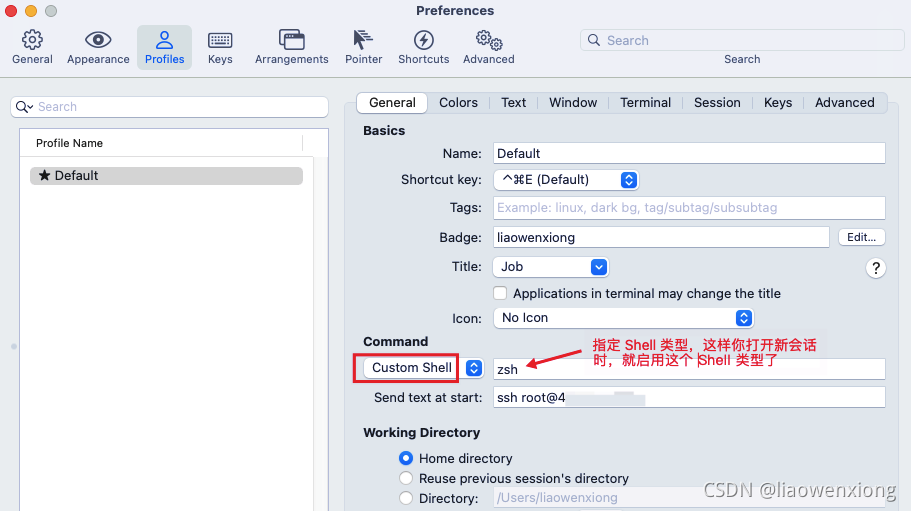Open the Pointer preferences pane

click(364, 48)
